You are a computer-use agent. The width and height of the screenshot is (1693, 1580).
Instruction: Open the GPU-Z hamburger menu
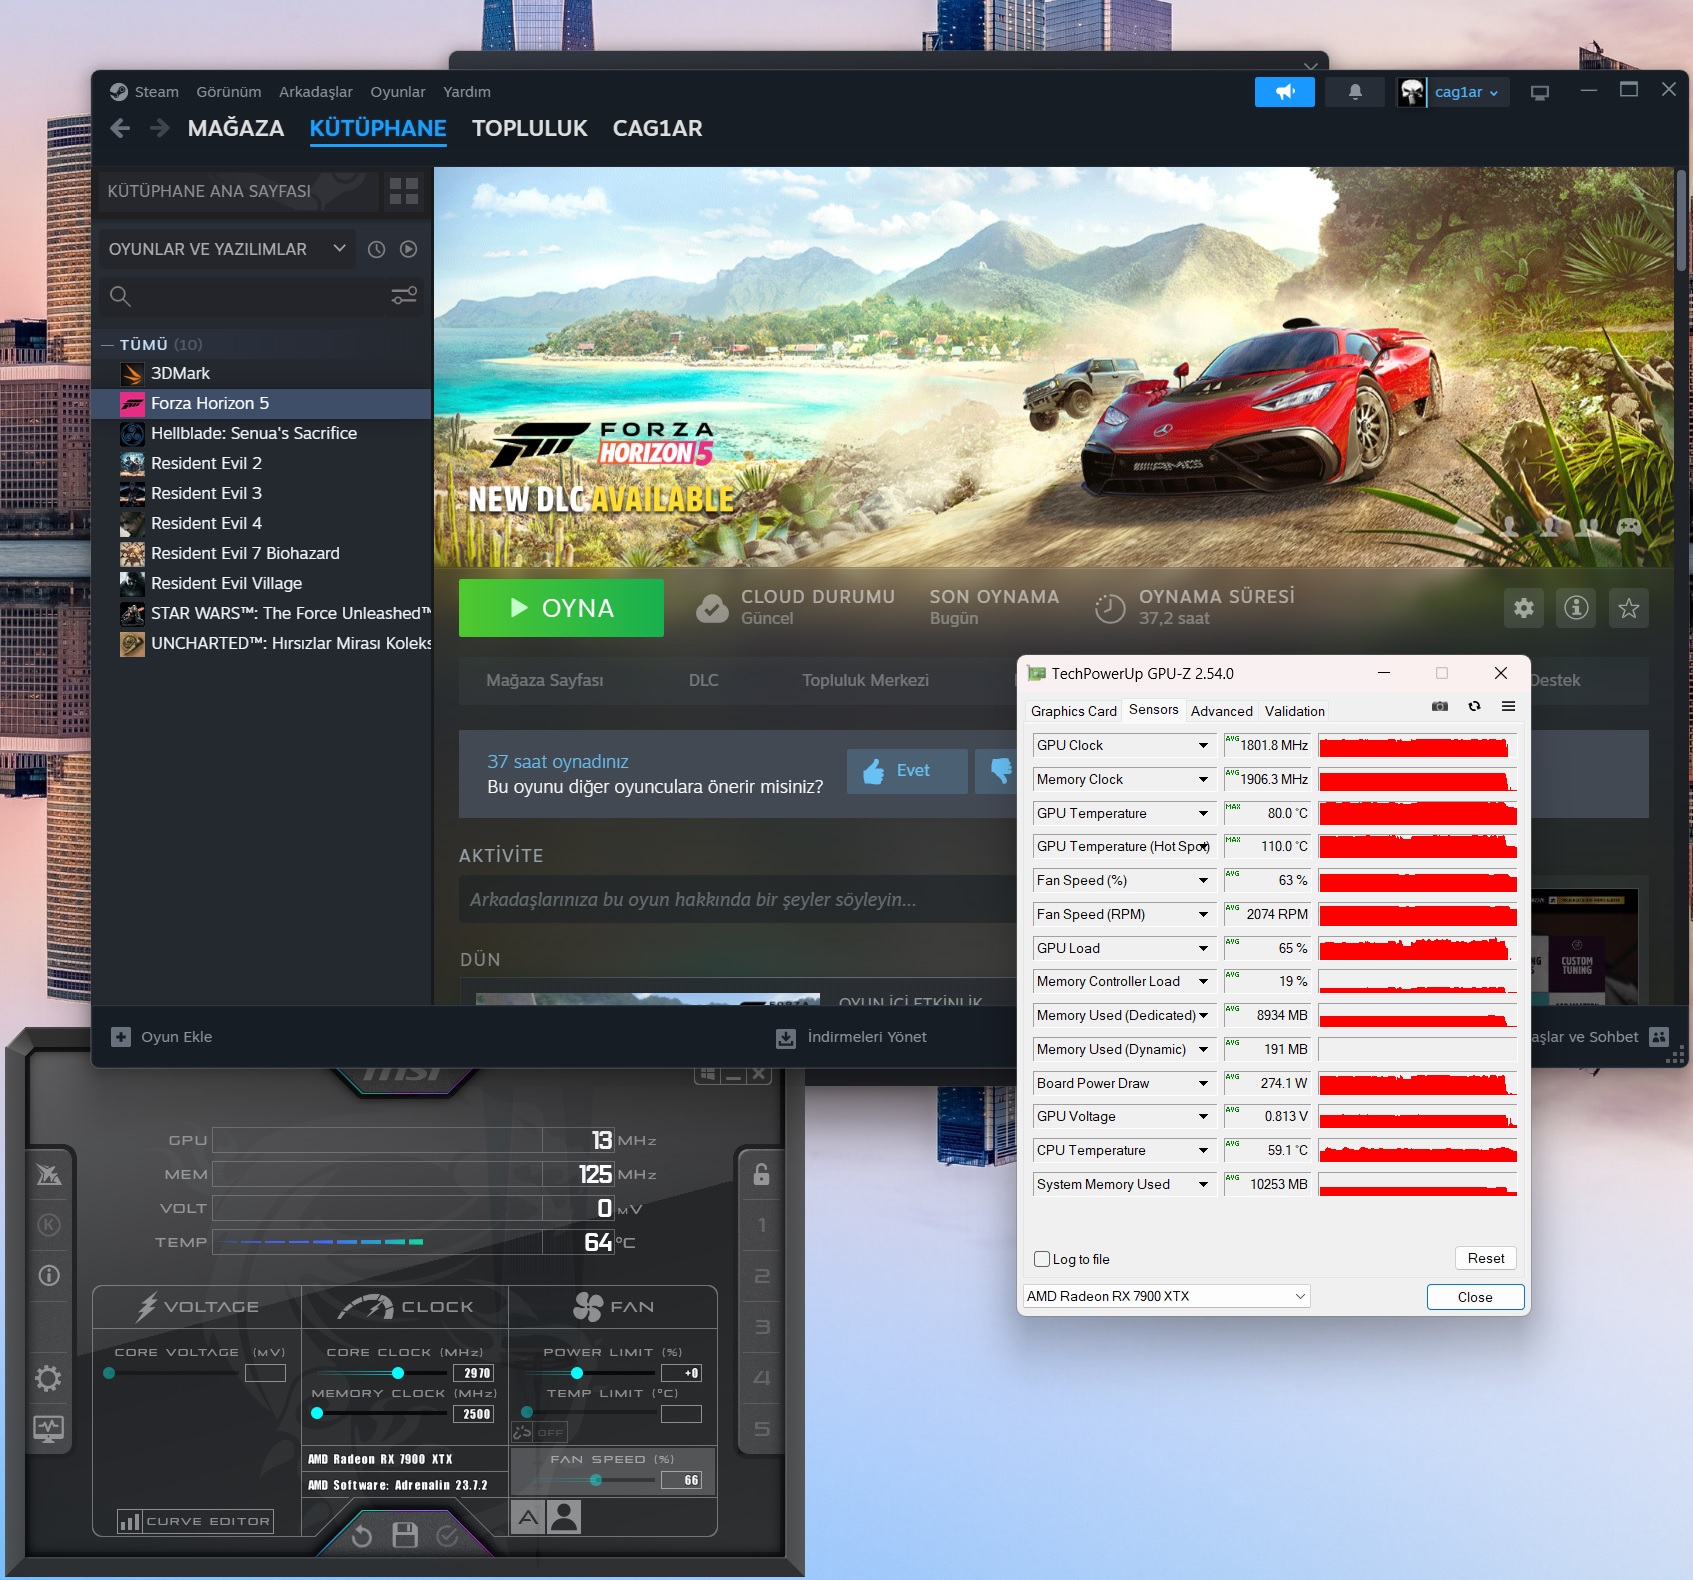click(1508, 706)
